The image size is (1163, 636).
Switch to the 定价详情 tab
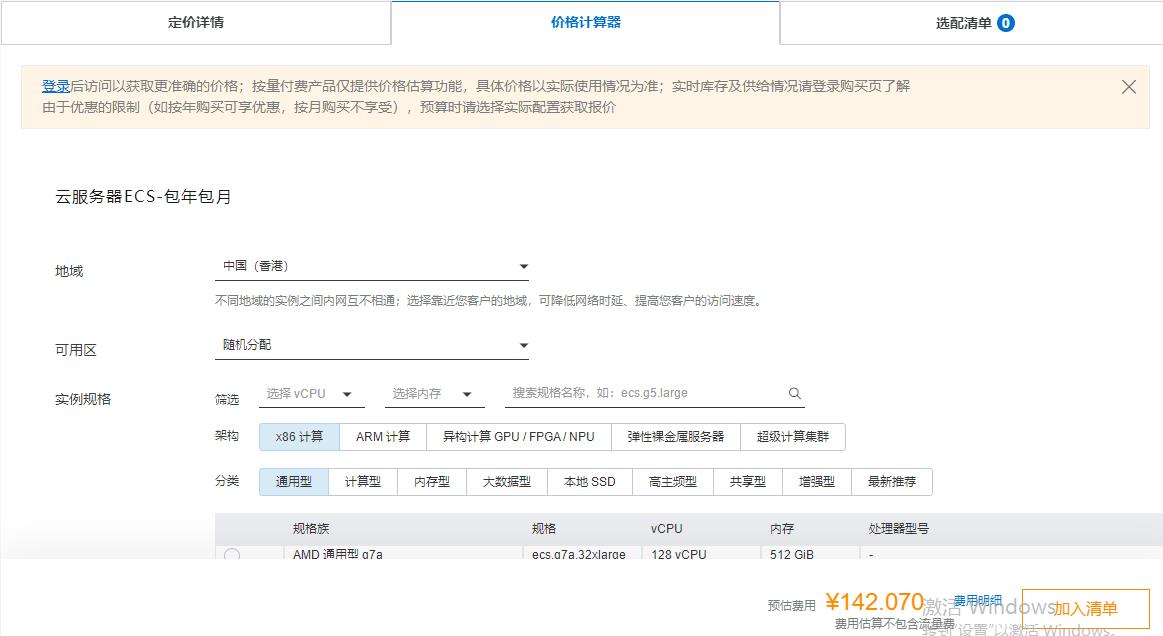pyautogui.click(x=194, y=22)
